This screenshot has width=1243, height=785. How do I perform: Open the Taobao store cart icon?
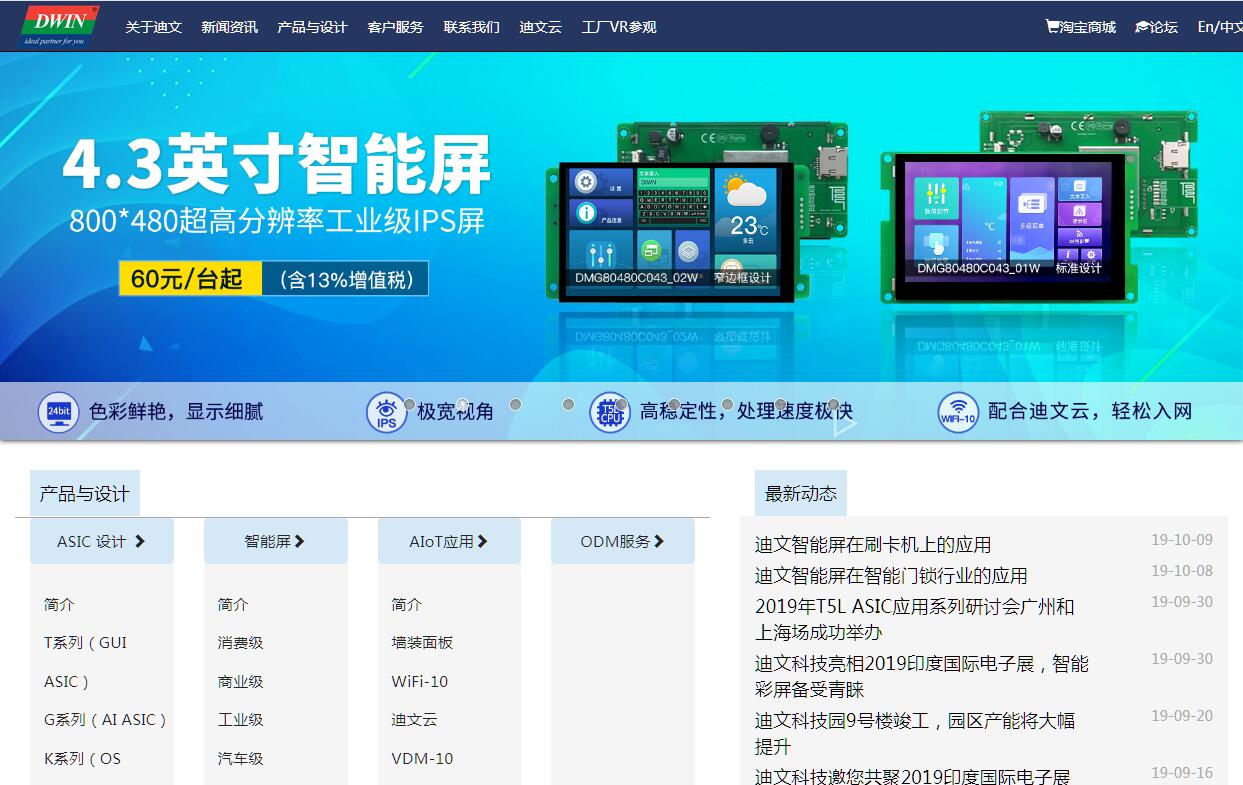tap(1052, 27)
